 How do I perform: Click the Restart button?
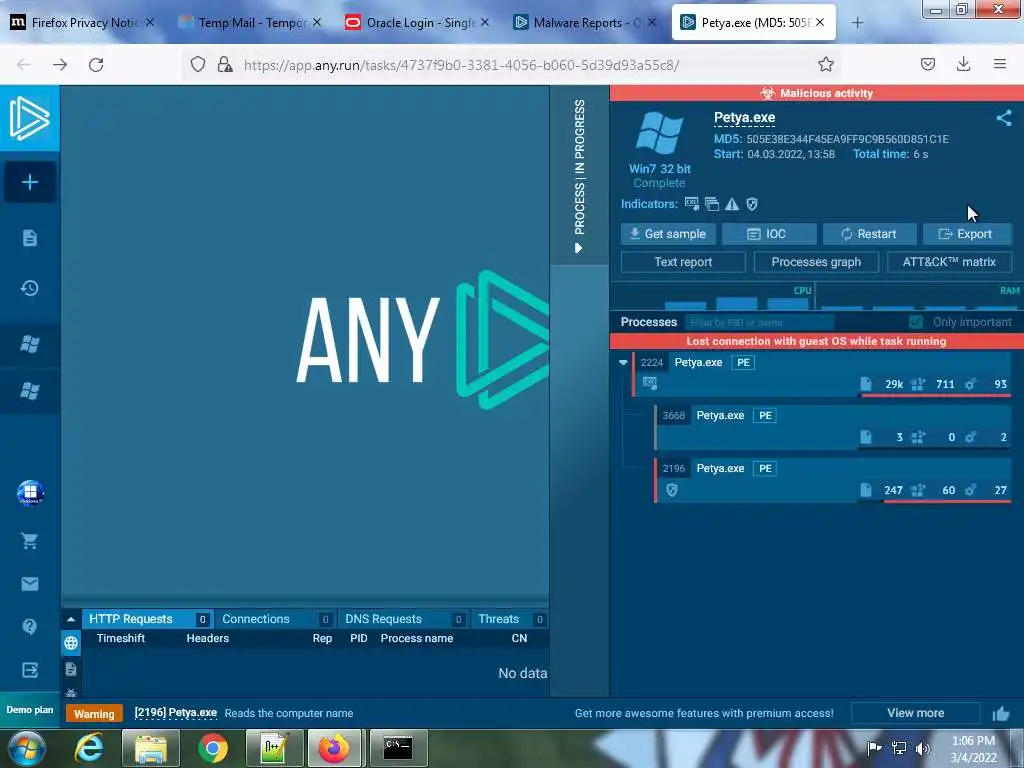click(x=869, y=234)
